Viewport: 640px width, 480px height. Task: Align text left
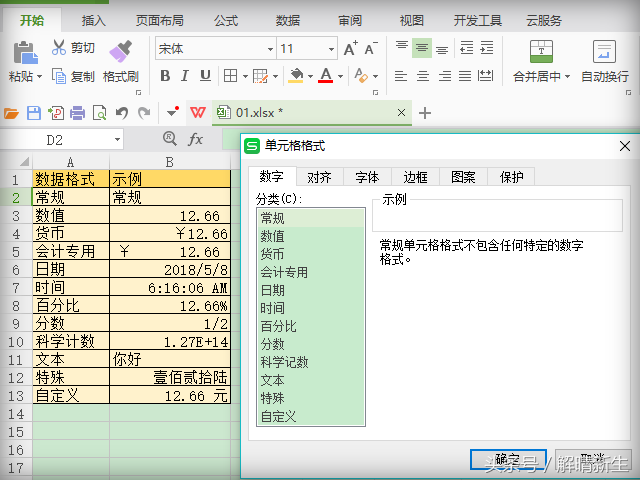point(401,76)
